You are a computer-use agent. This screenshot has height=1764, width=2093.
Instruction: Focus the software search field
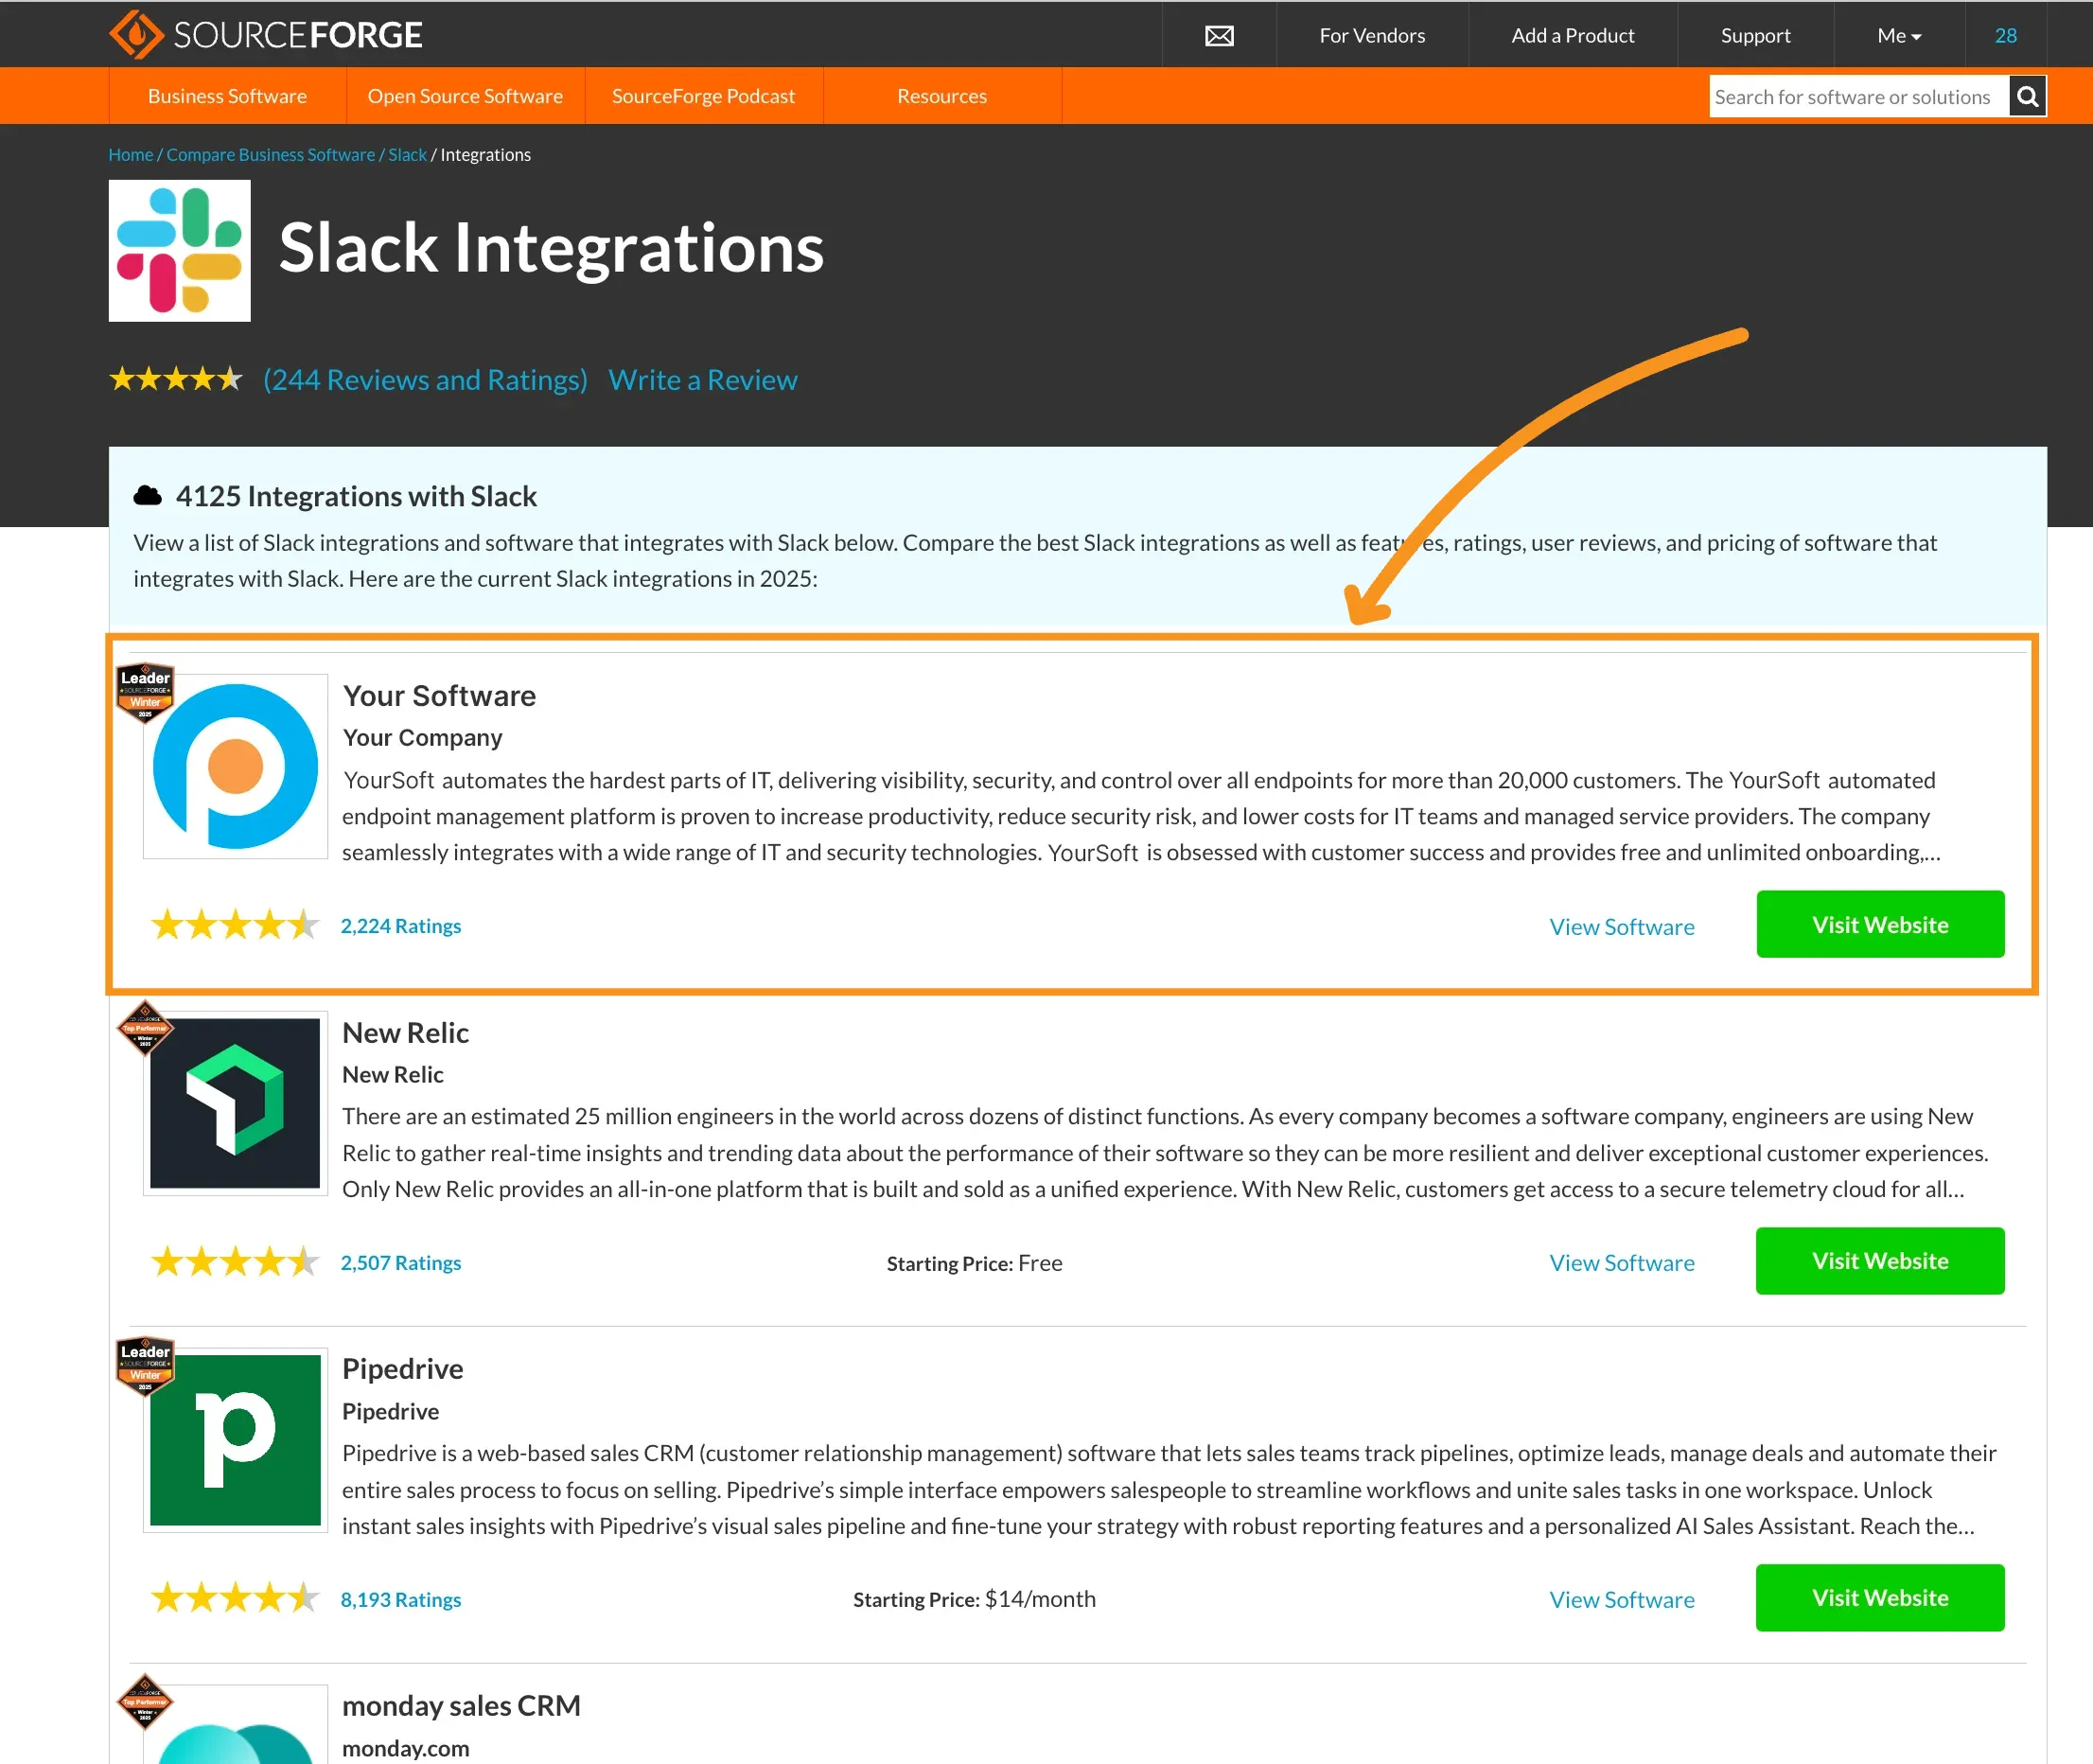pos(1859,96)
